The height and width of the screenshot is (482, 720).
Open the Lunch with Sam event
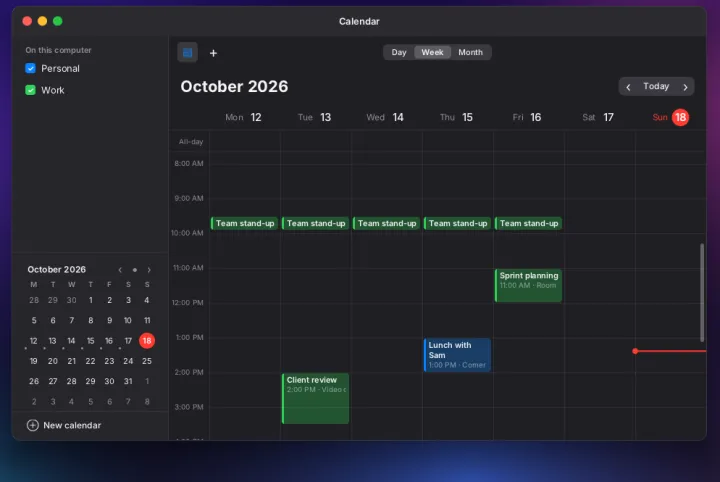pyautogui.click(x=457, y=355)
